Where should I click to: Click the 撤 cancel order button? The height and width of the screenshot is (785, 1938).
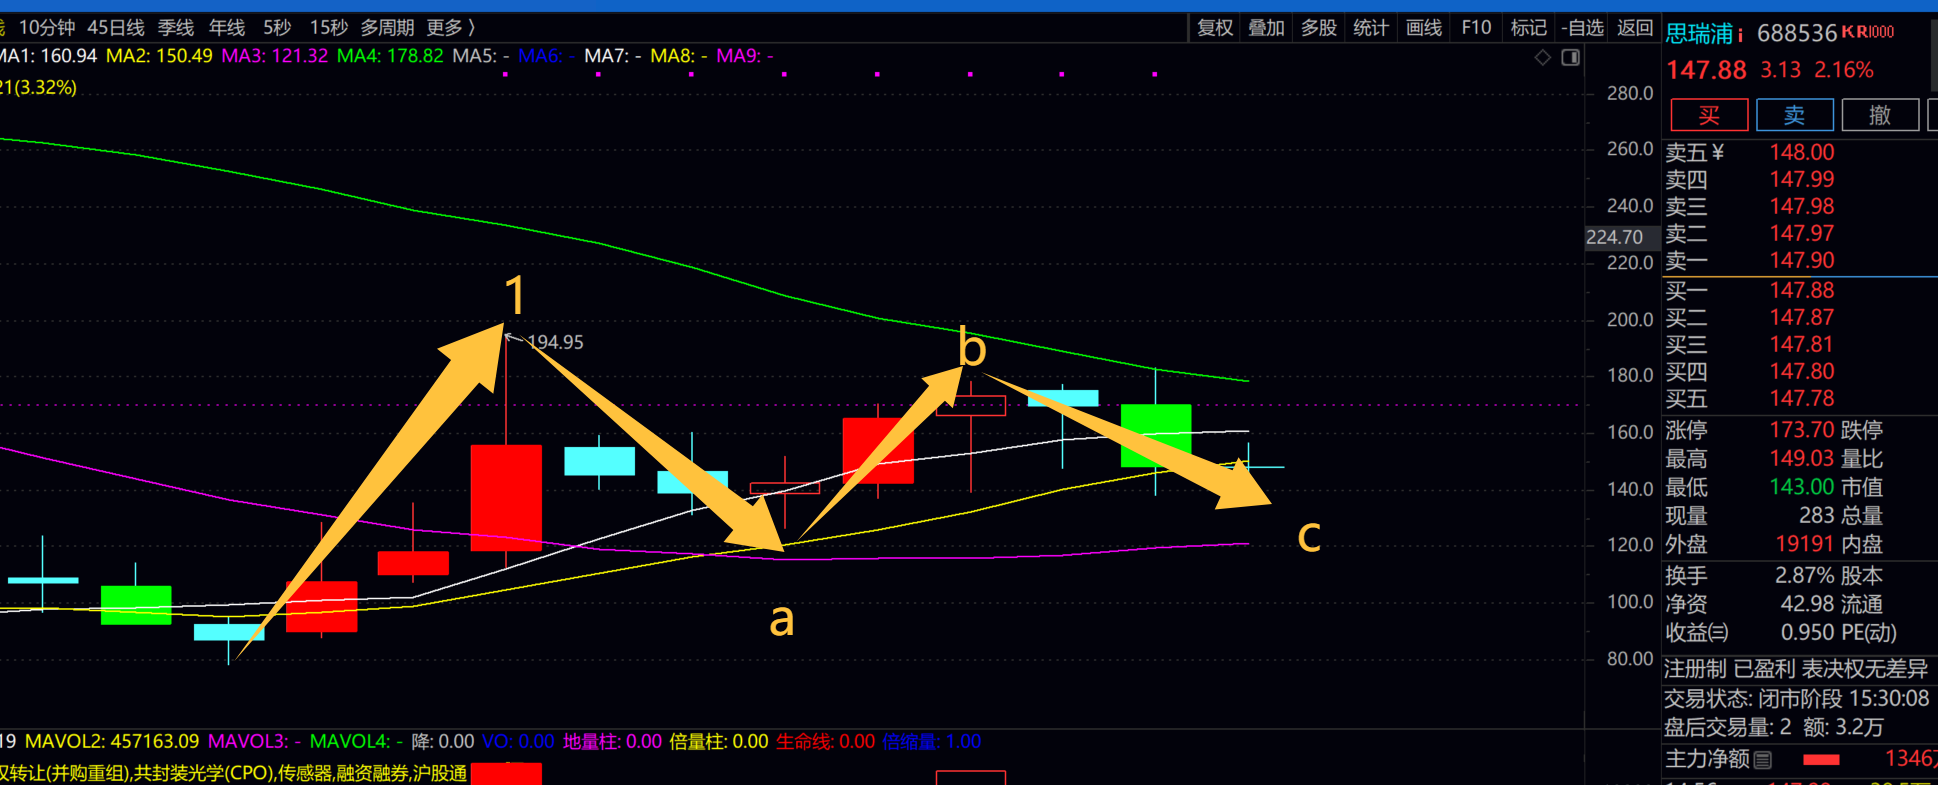[x=1880, y=115]
